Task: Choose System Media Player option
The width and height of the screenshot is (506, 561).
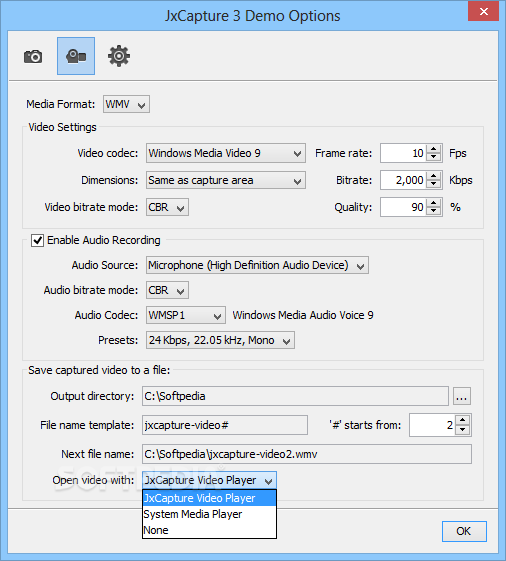Action: point(209,514)
